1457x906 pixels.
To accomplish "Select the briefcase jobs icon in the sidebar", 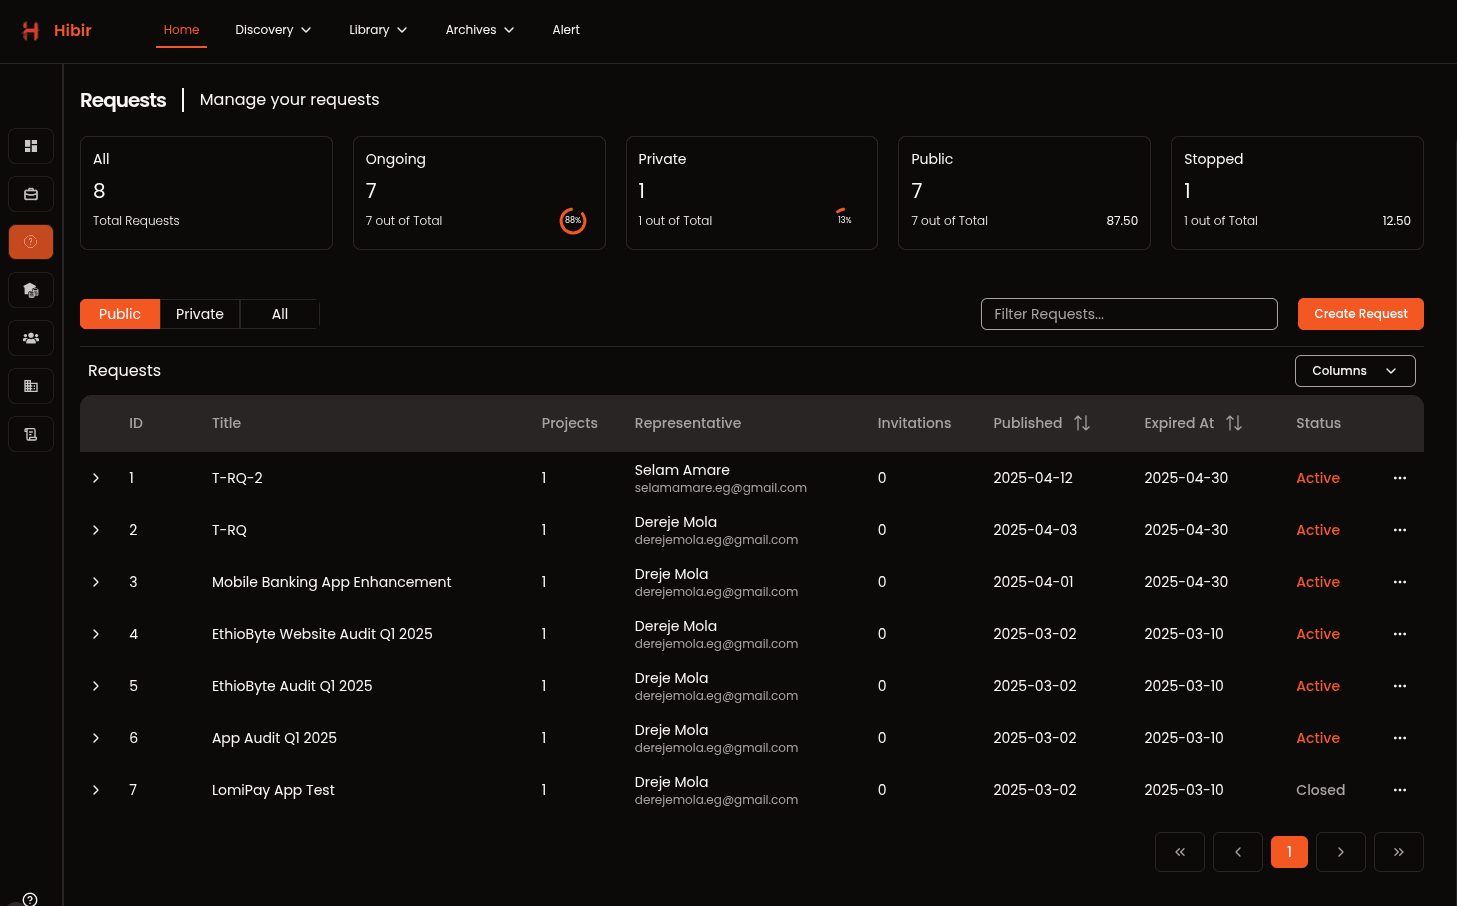I will [x=31, y=194].
